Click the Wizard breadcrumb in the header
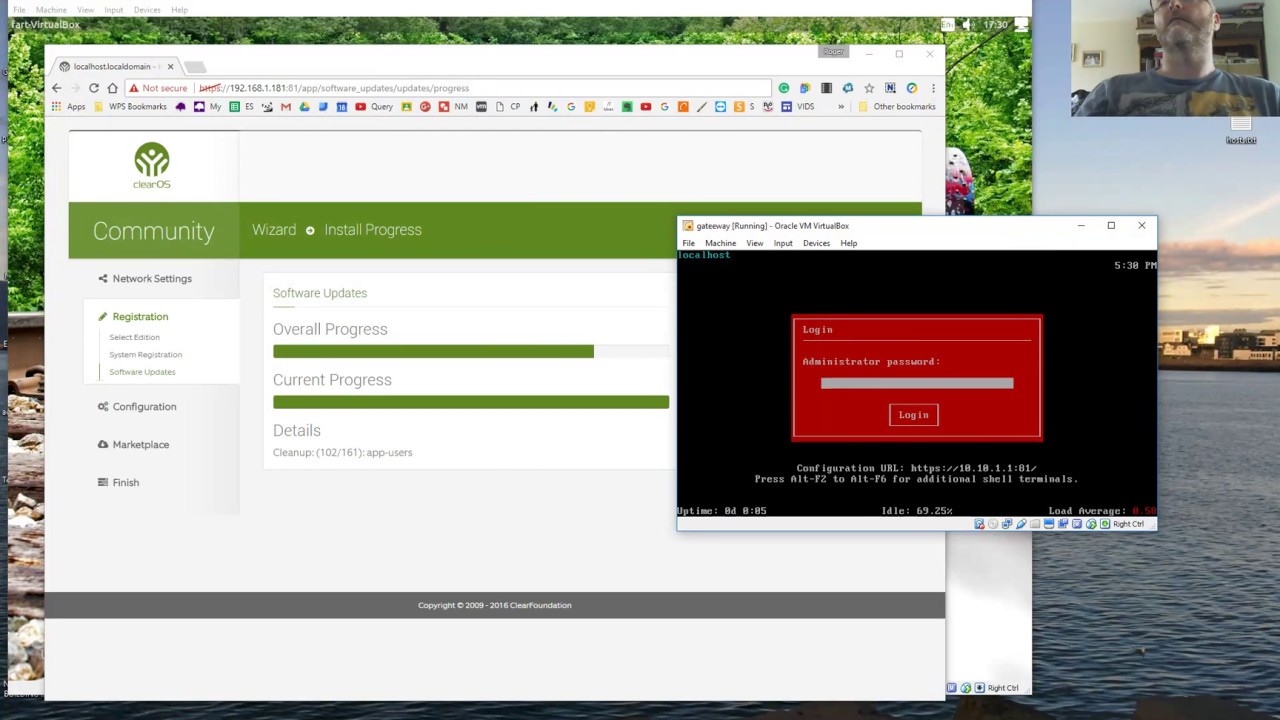 [x=274, y=230]
